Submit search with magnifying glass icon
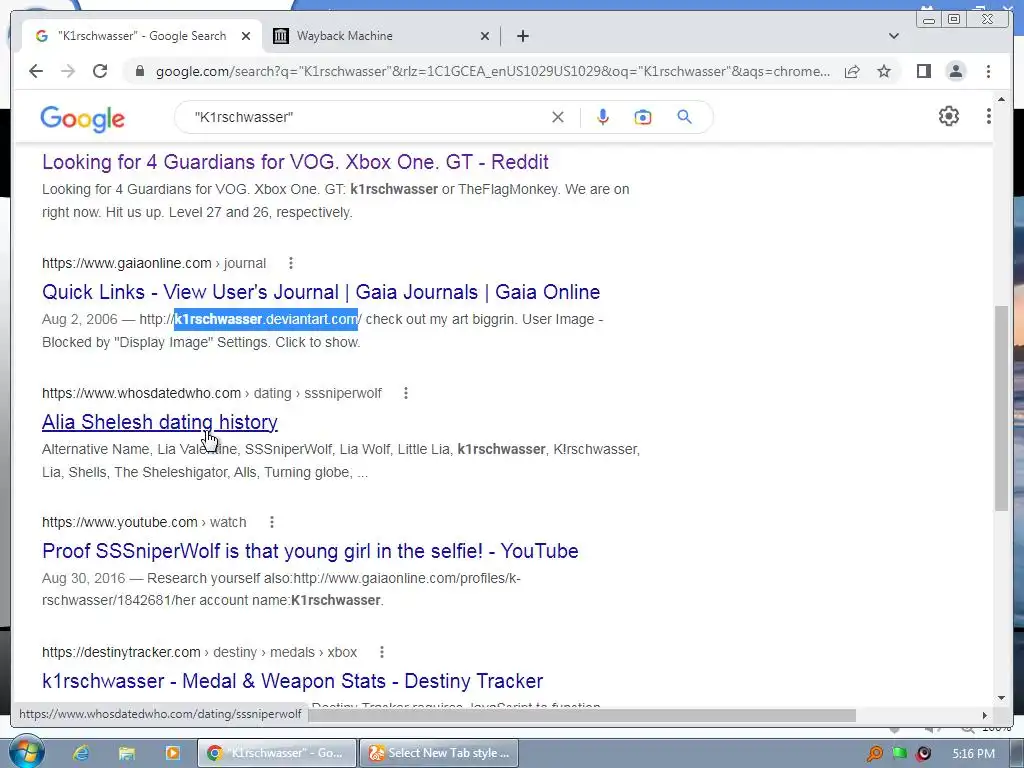Image resolution: width=1024 pixels, height=768 pixels. click(x=684, y=117)
